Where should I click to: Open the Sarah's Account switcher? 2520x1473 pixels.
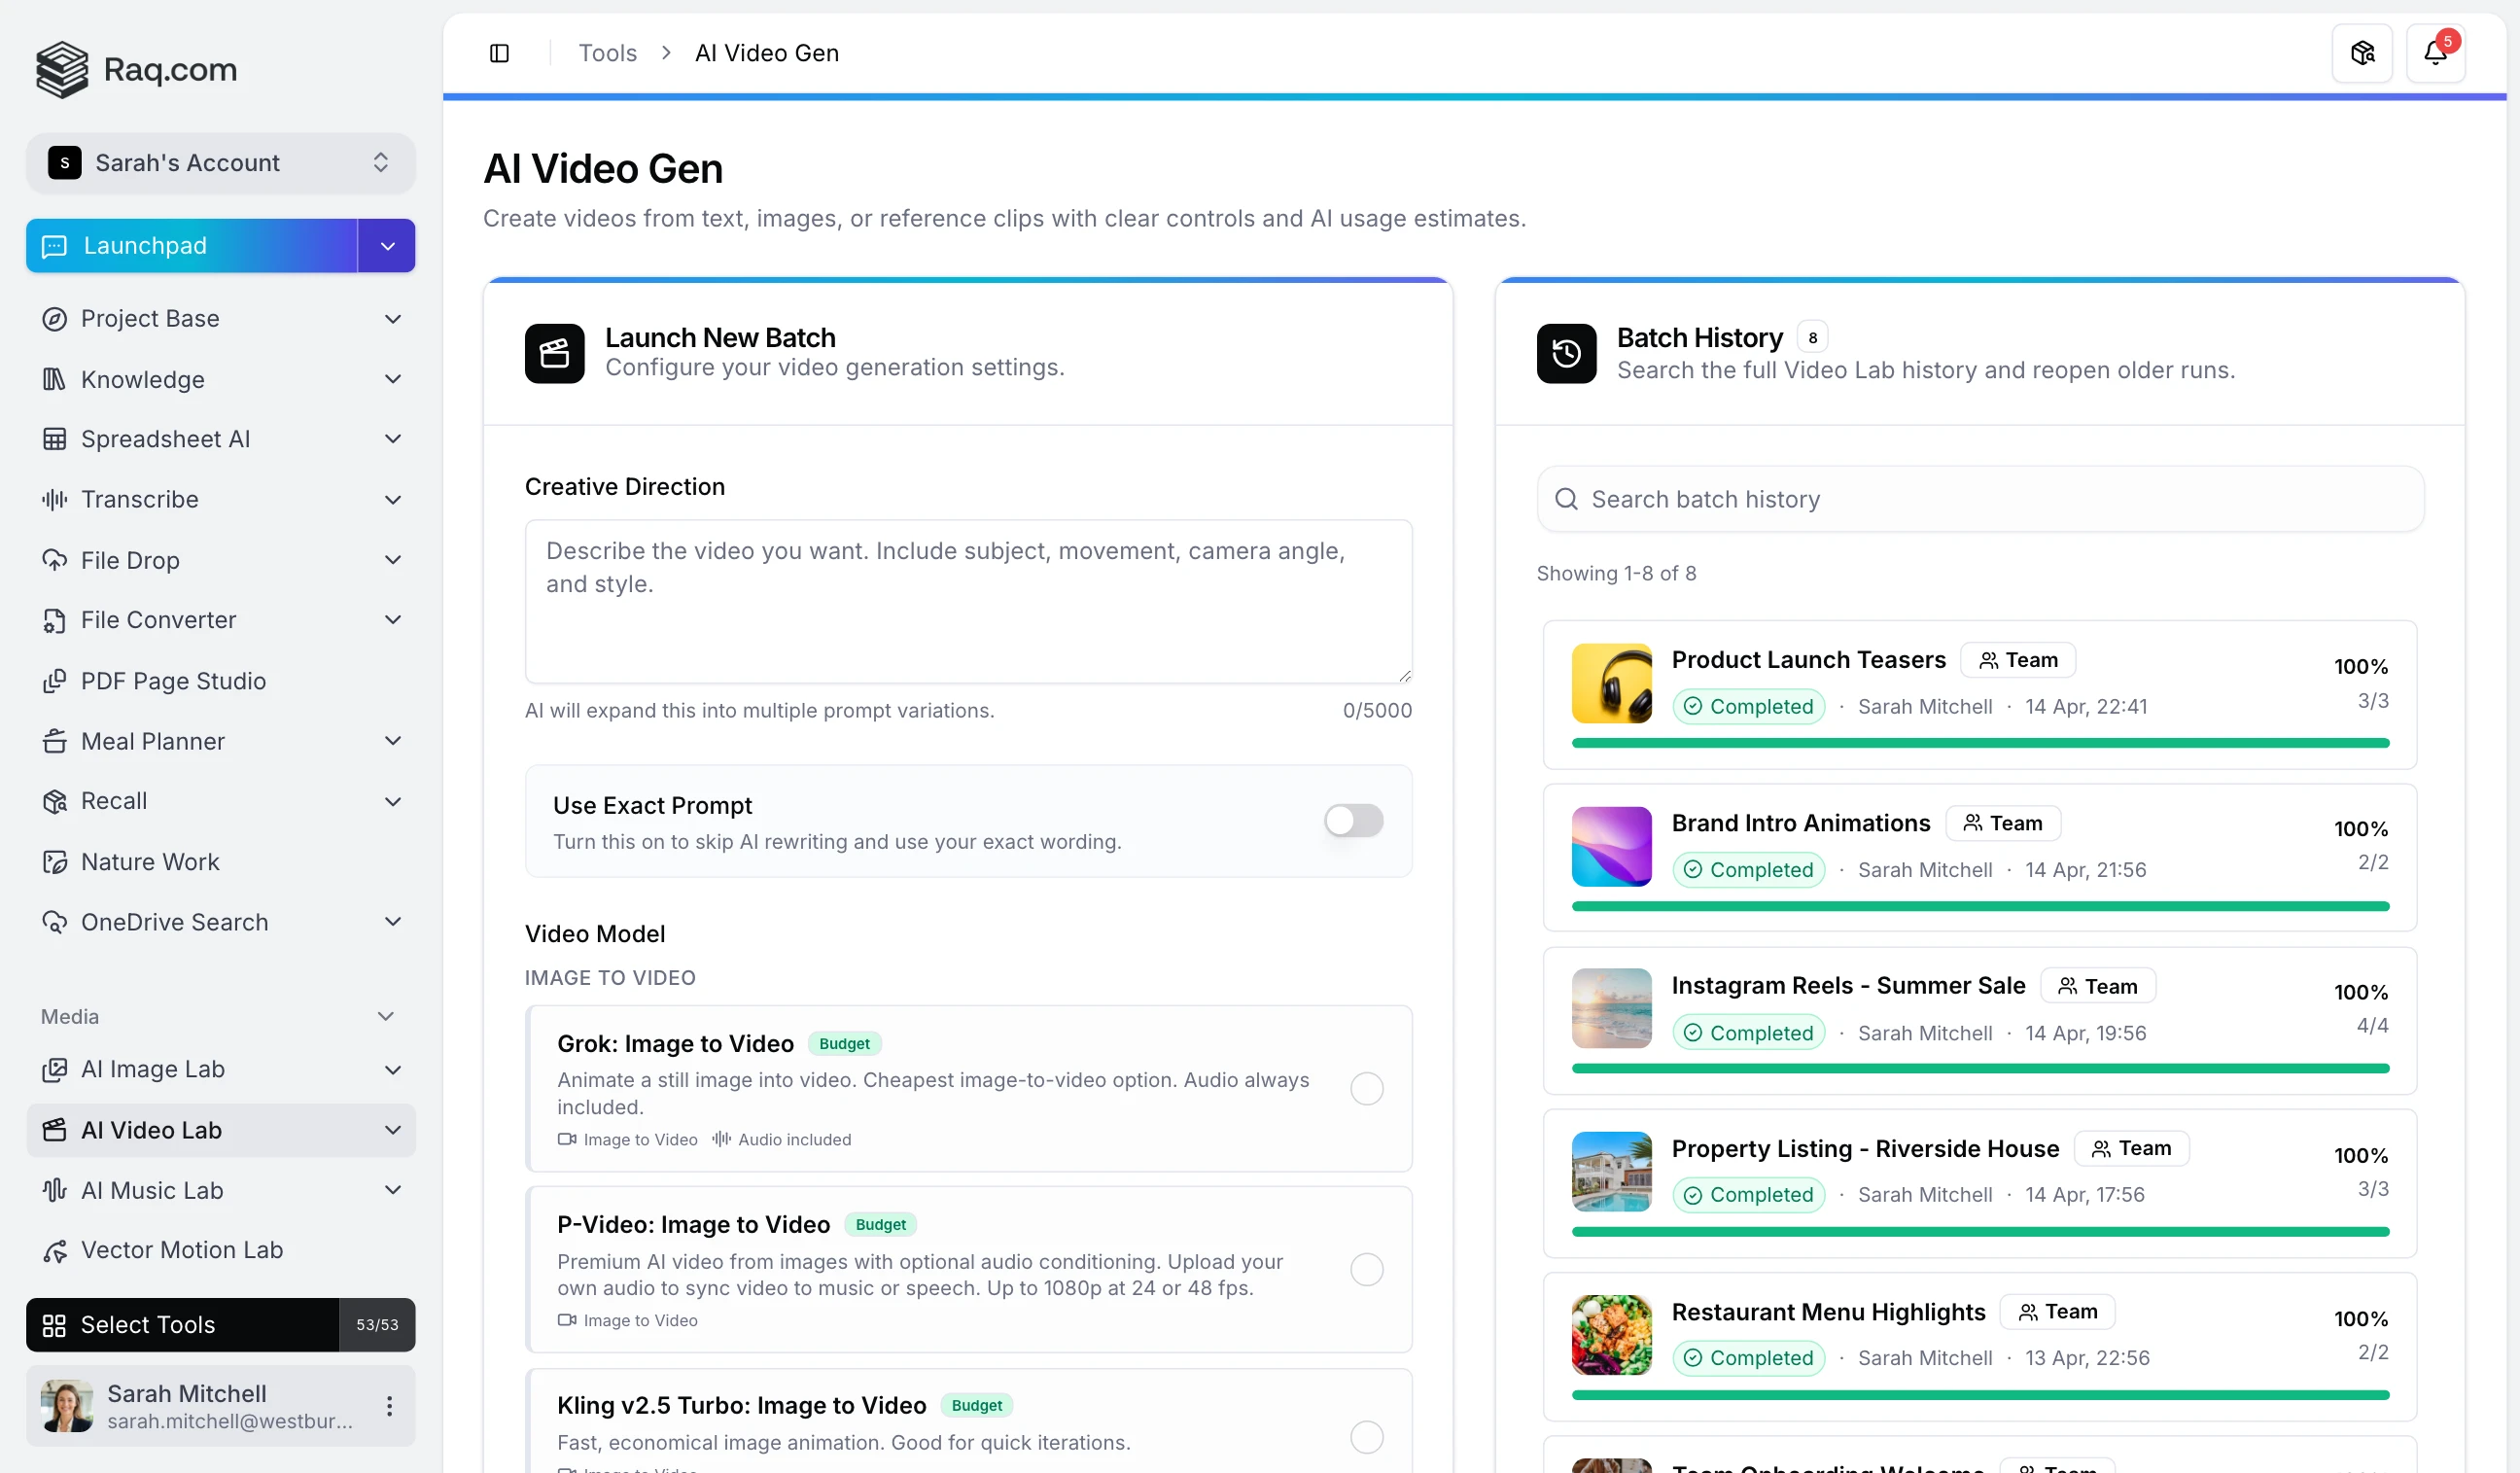coord(220,162)
